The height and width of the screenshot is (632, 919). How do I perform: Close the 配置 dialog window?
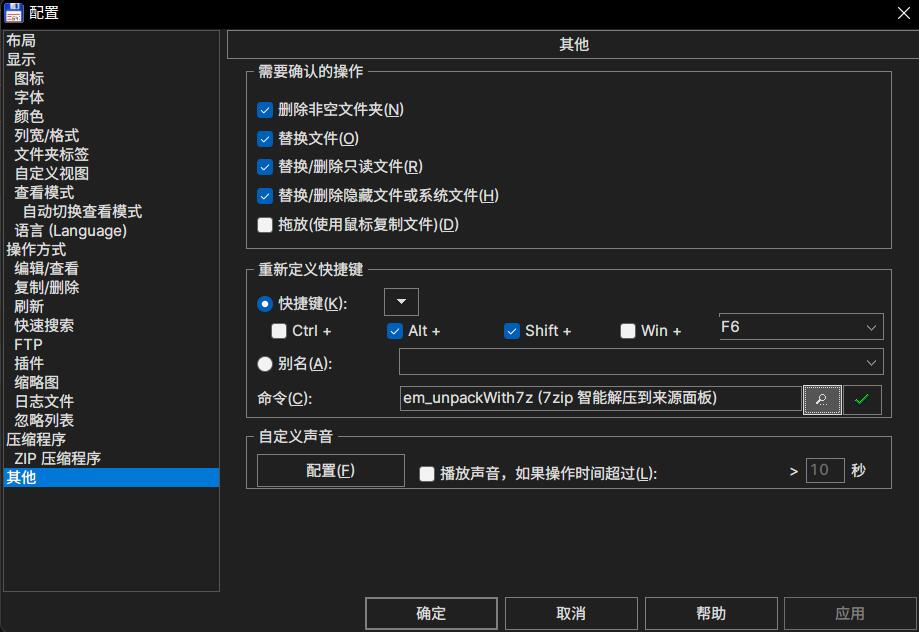point(902,13)
